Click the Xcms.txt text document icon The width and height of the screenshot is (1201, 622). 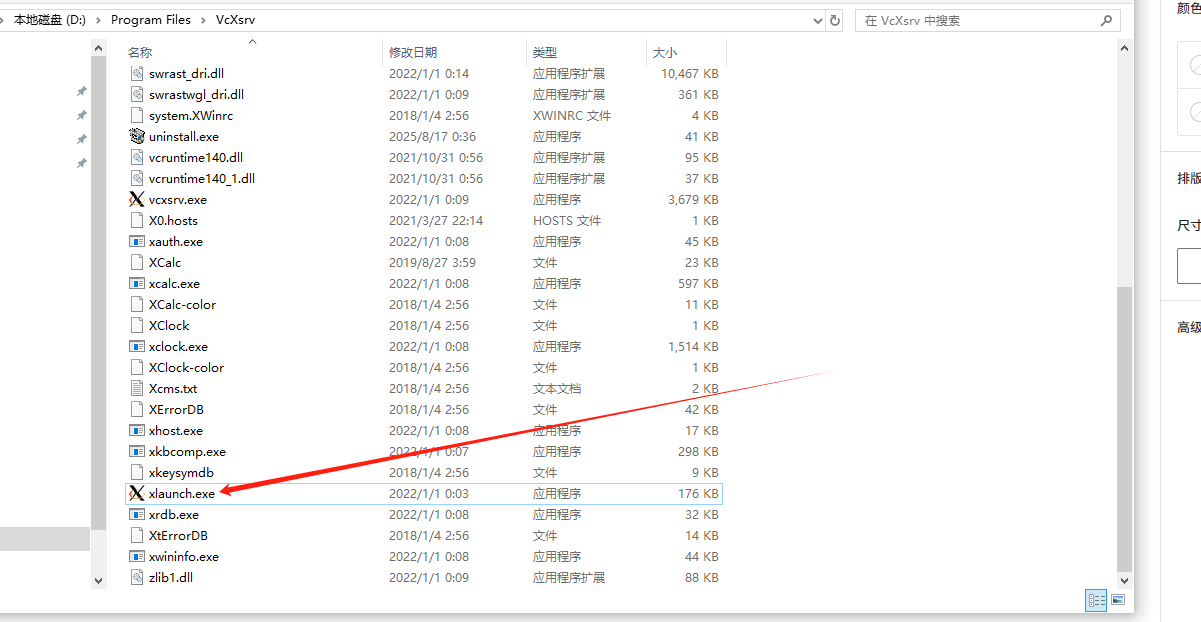[x=138, y=389]
